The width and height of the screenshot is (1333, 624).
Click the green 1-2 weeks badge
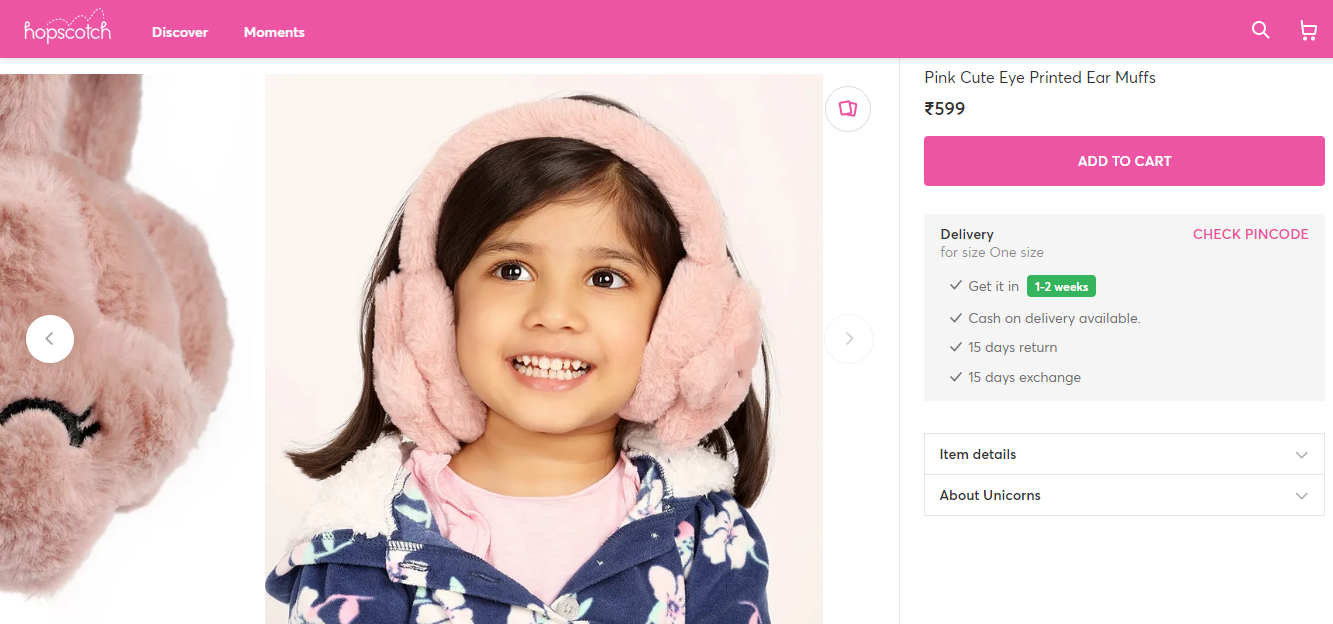1061,287
